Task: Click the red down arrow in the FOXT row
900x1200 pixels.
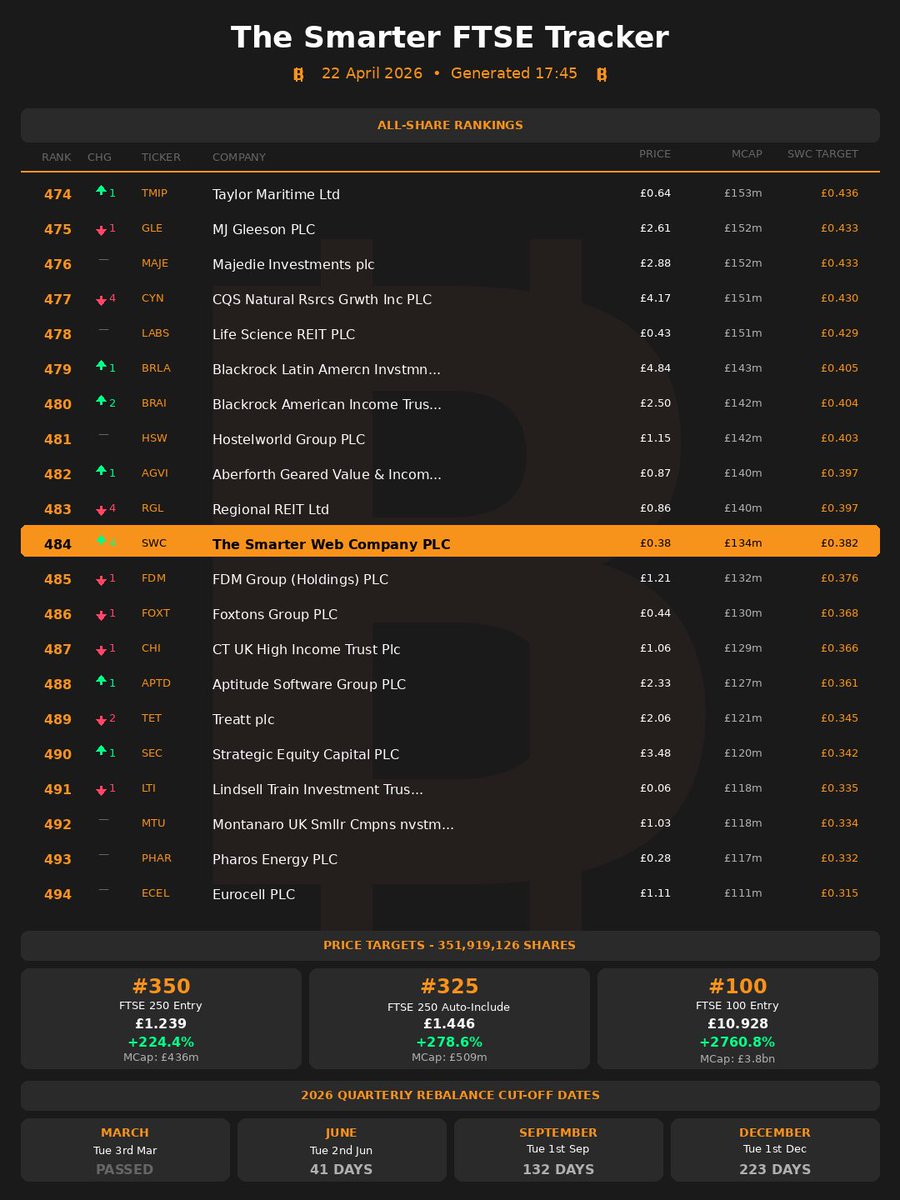Action: pyautogui.click(x=101, y=615)
